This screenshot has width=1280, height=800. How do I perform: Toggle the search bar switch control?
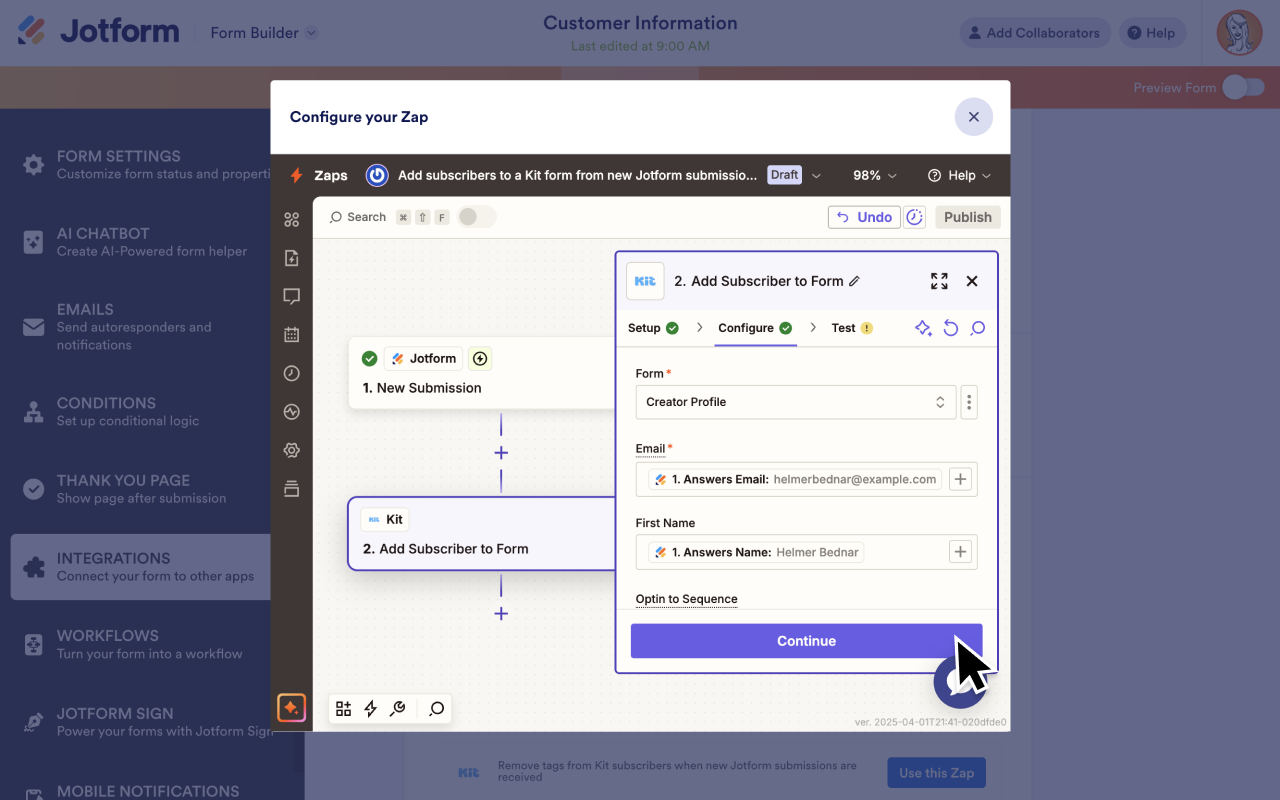point(477,216)
